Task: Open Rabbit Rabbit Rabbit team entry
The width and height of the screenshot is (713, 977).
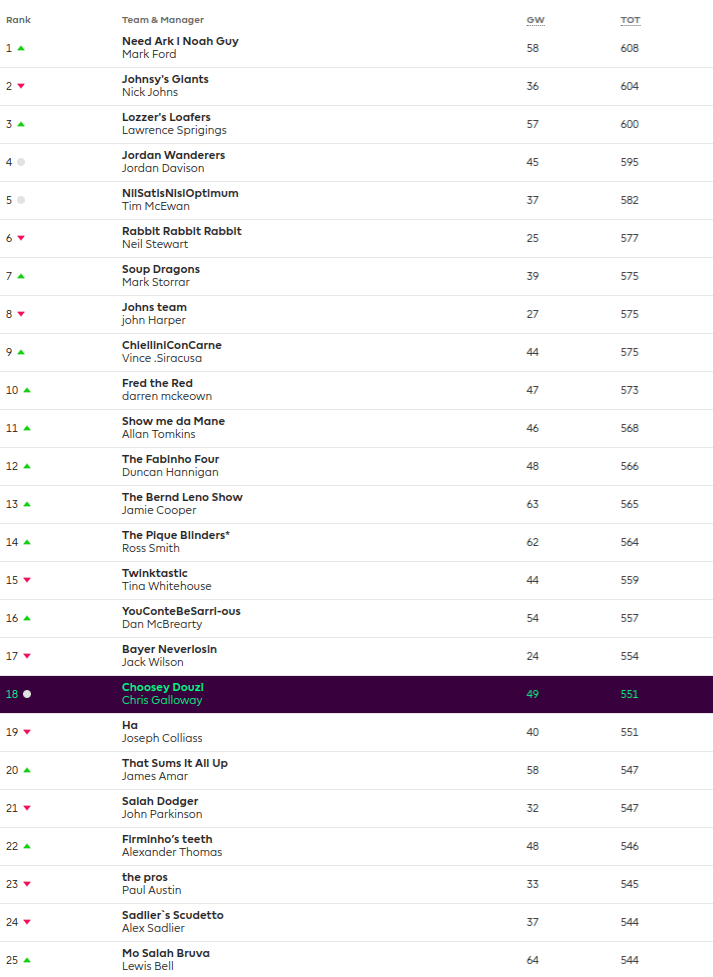Action: tap(182, 231)
